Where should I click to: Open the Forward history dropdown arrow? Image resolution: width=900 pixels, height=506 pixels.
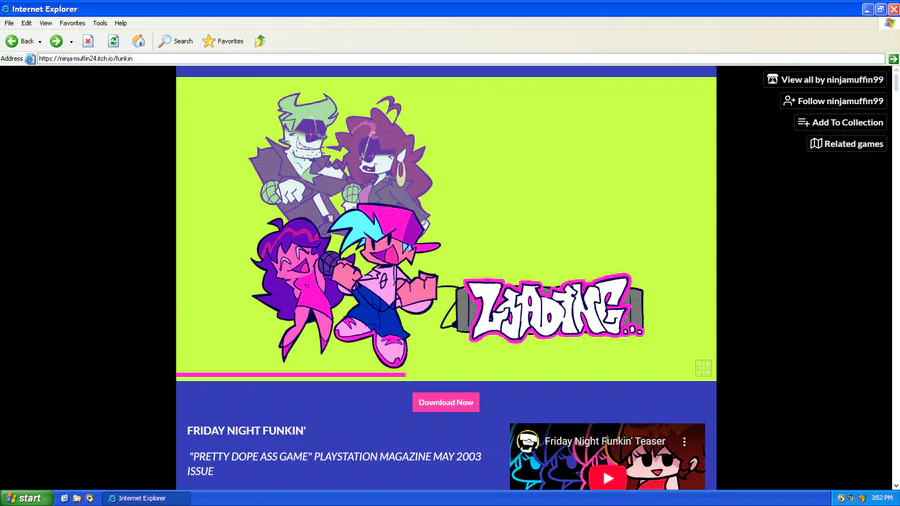pyautogui.click(x=71, y=41)
